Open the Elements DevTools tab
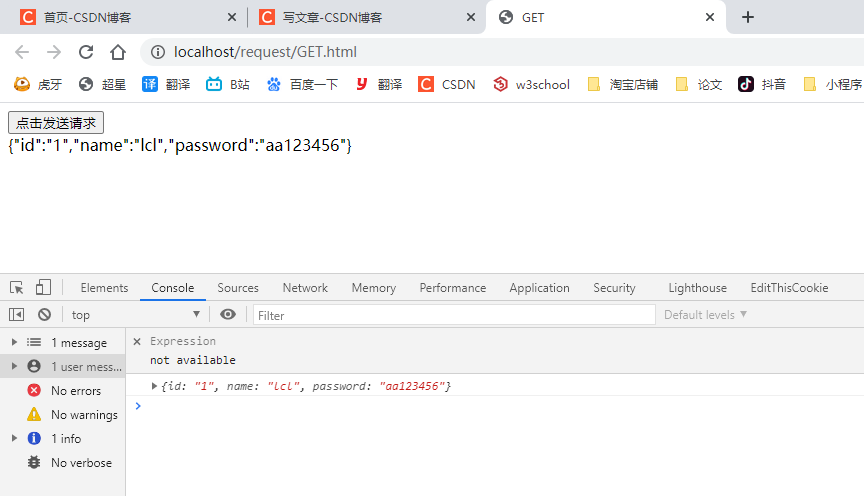864x496 pixels. [x=104, y=288]
